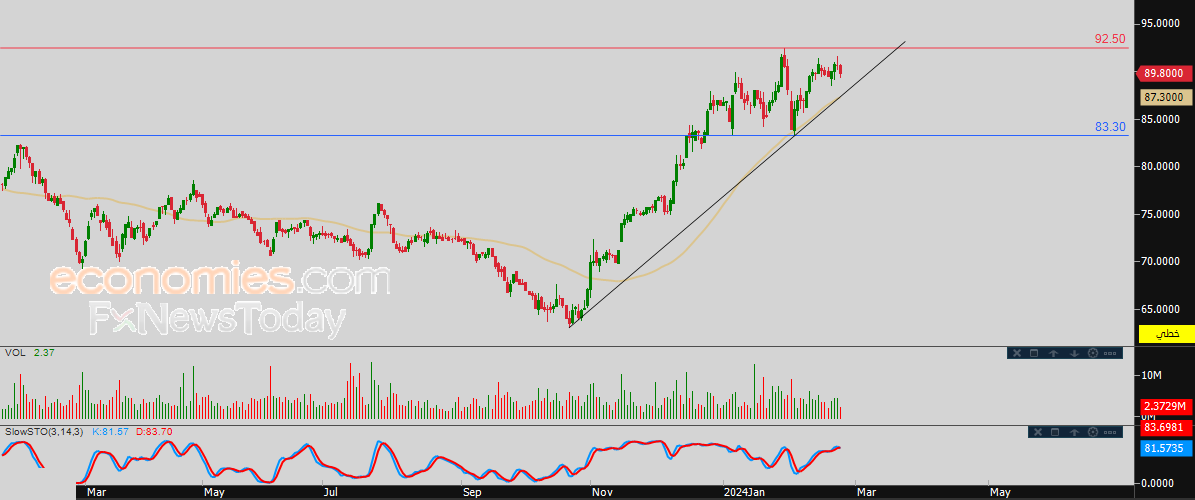
Task: Click the Sep date axis label
Action: [x=473, y=492]
